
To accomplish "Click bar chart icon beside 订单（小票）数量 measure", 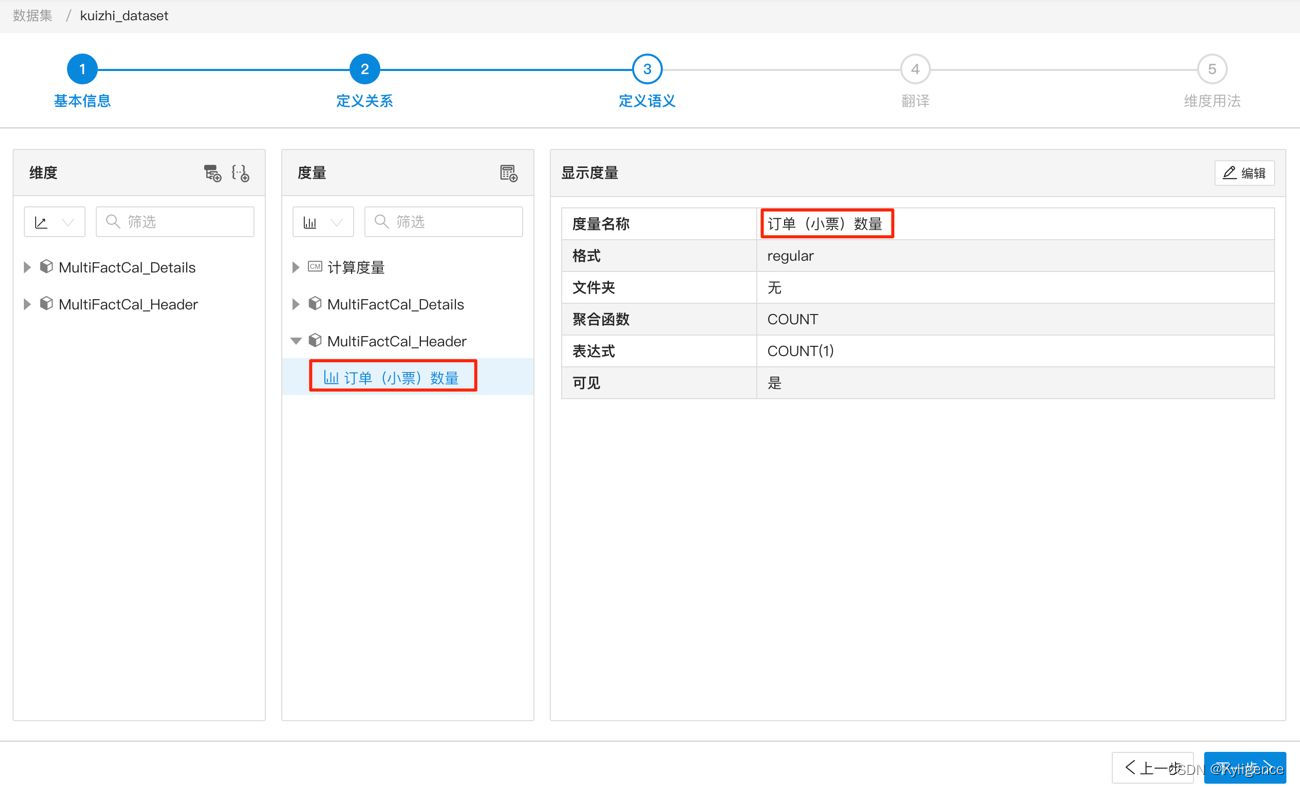I will [331, 377].
